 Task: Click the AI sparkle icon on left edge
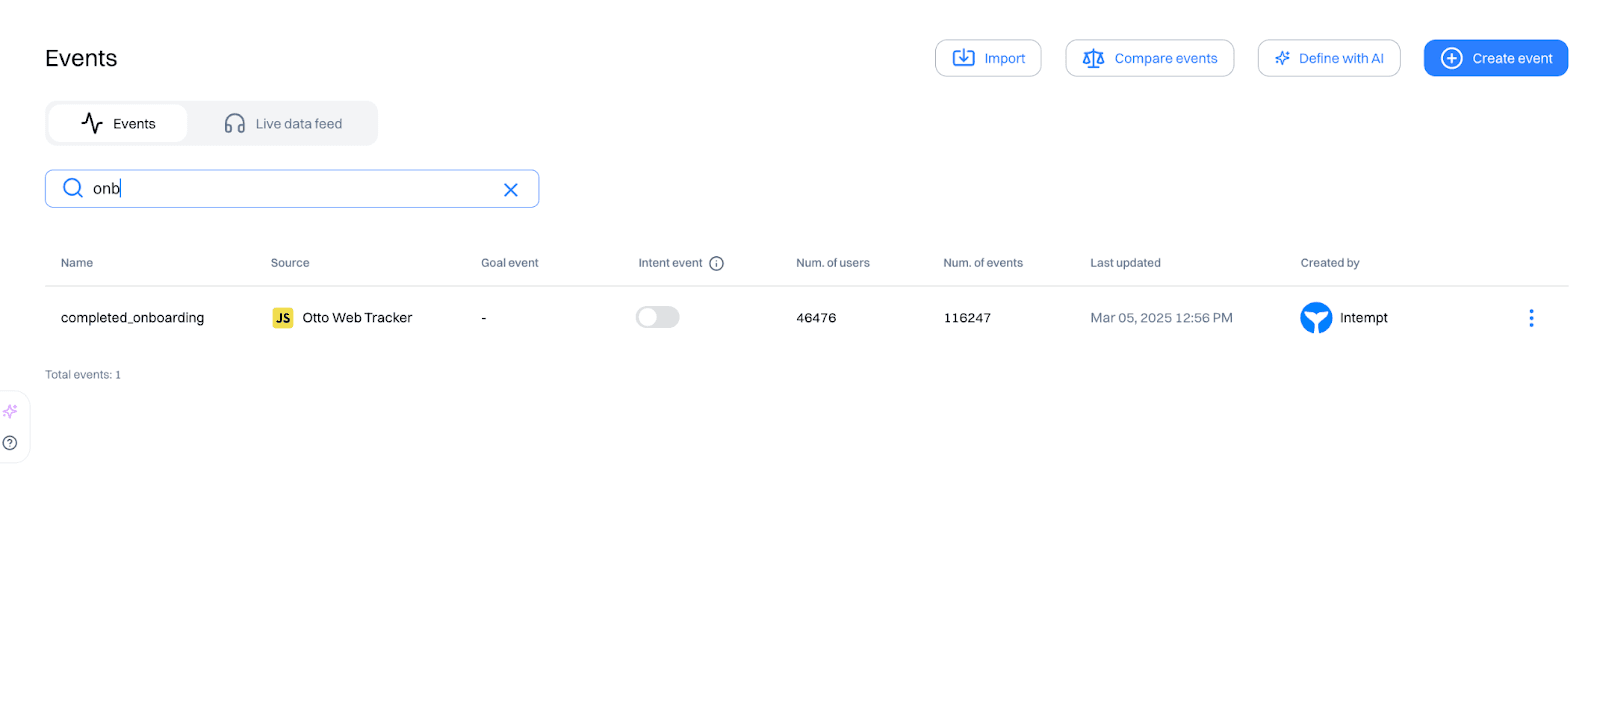10,411
